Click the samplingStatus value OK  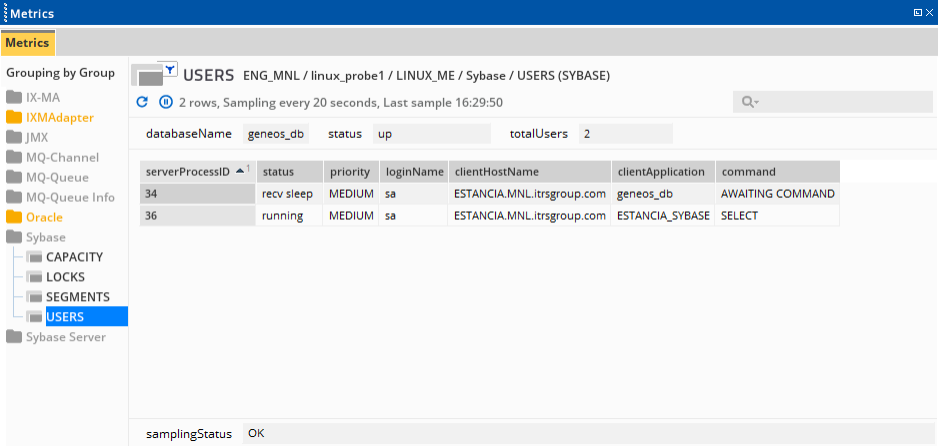(x=587, y=433)
